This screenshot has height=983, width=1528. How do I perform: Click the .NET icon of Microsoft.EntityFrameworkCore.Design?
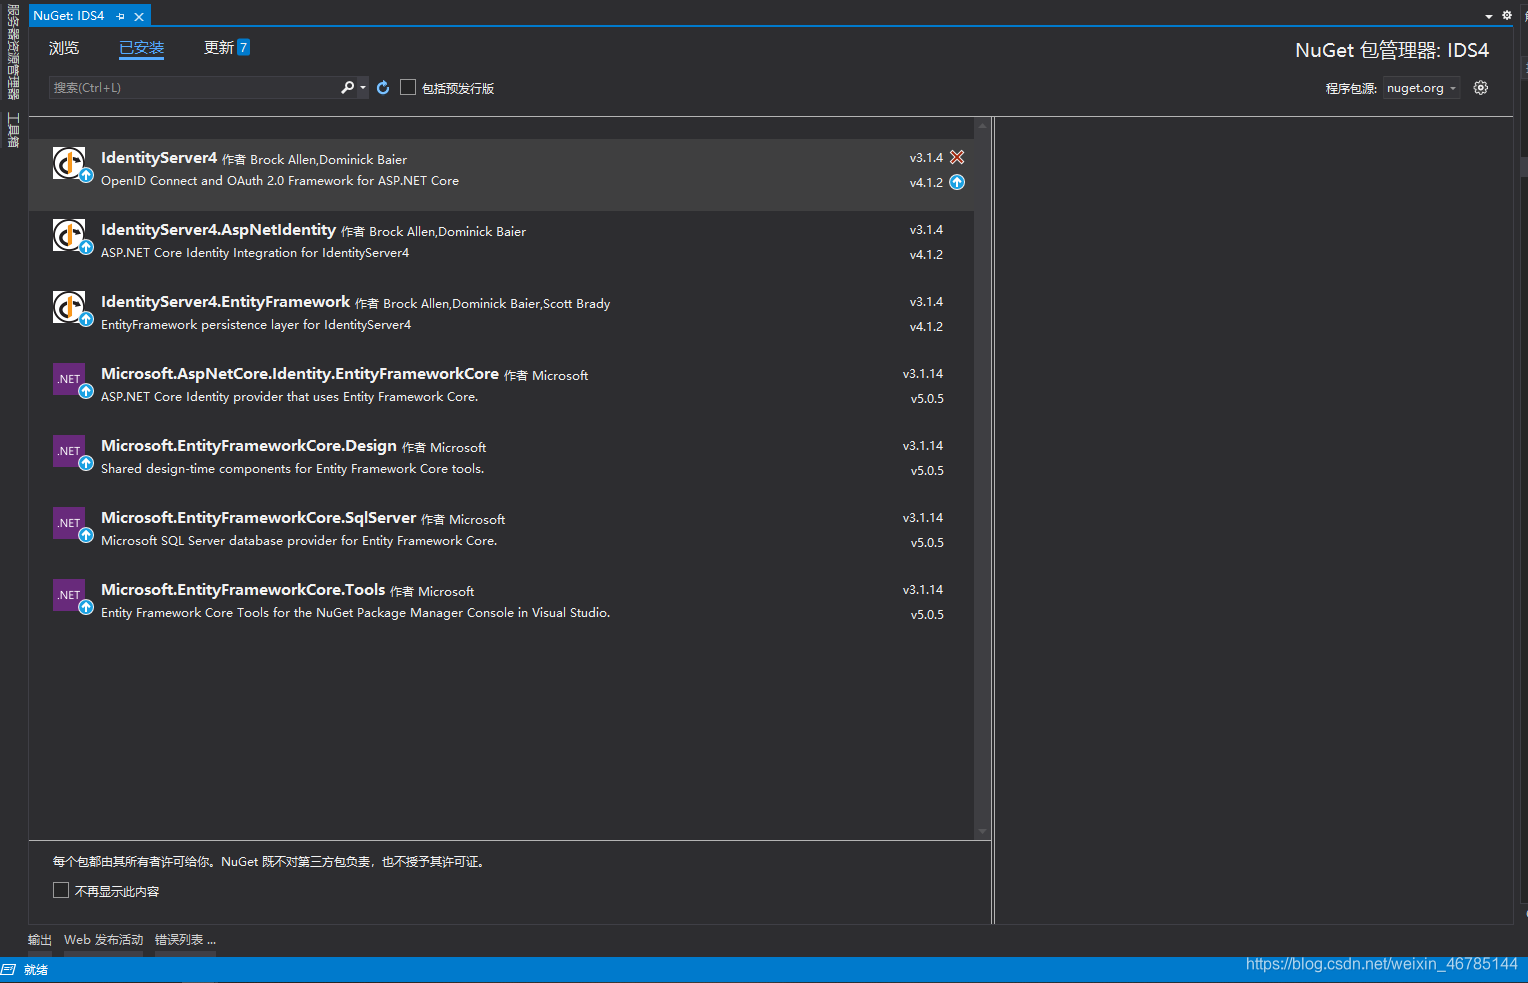tap(69, 451)
